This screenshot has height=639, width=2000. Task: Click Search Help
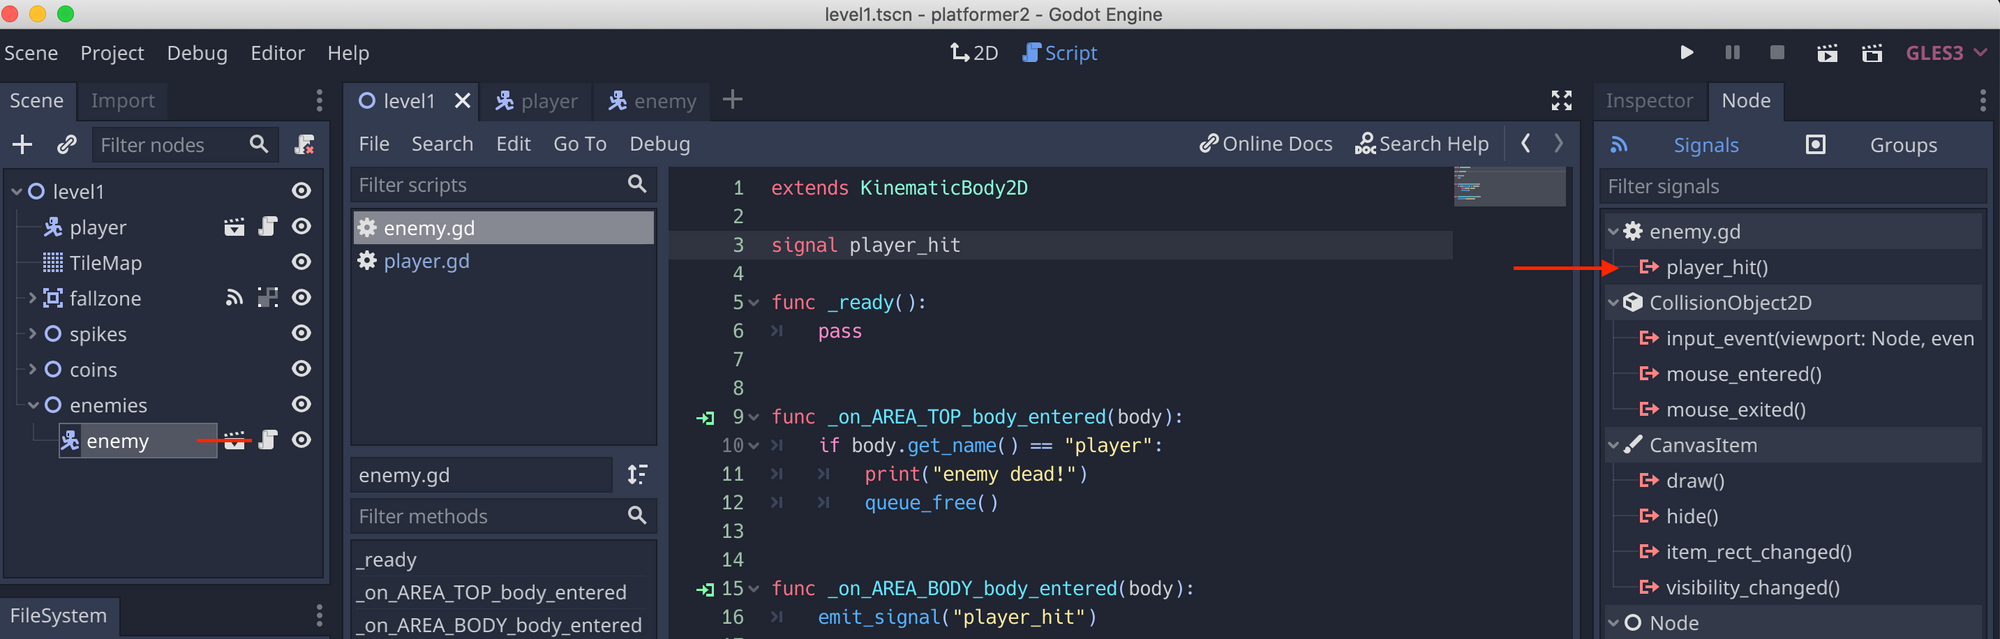click(1422, 144)
